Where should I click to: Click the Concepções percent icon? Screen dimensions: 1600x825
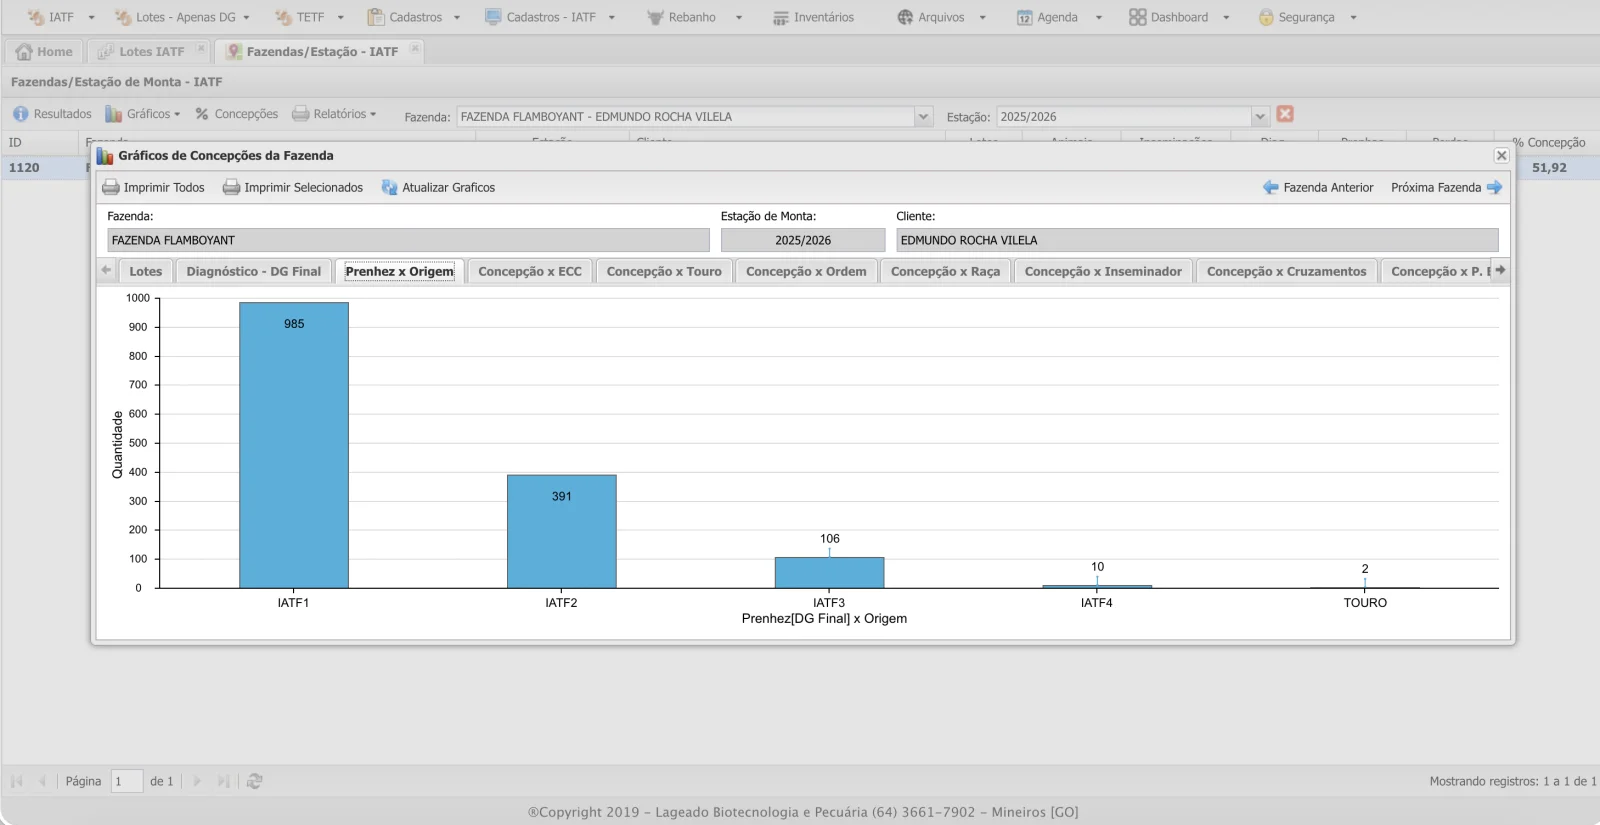[202, 114]
